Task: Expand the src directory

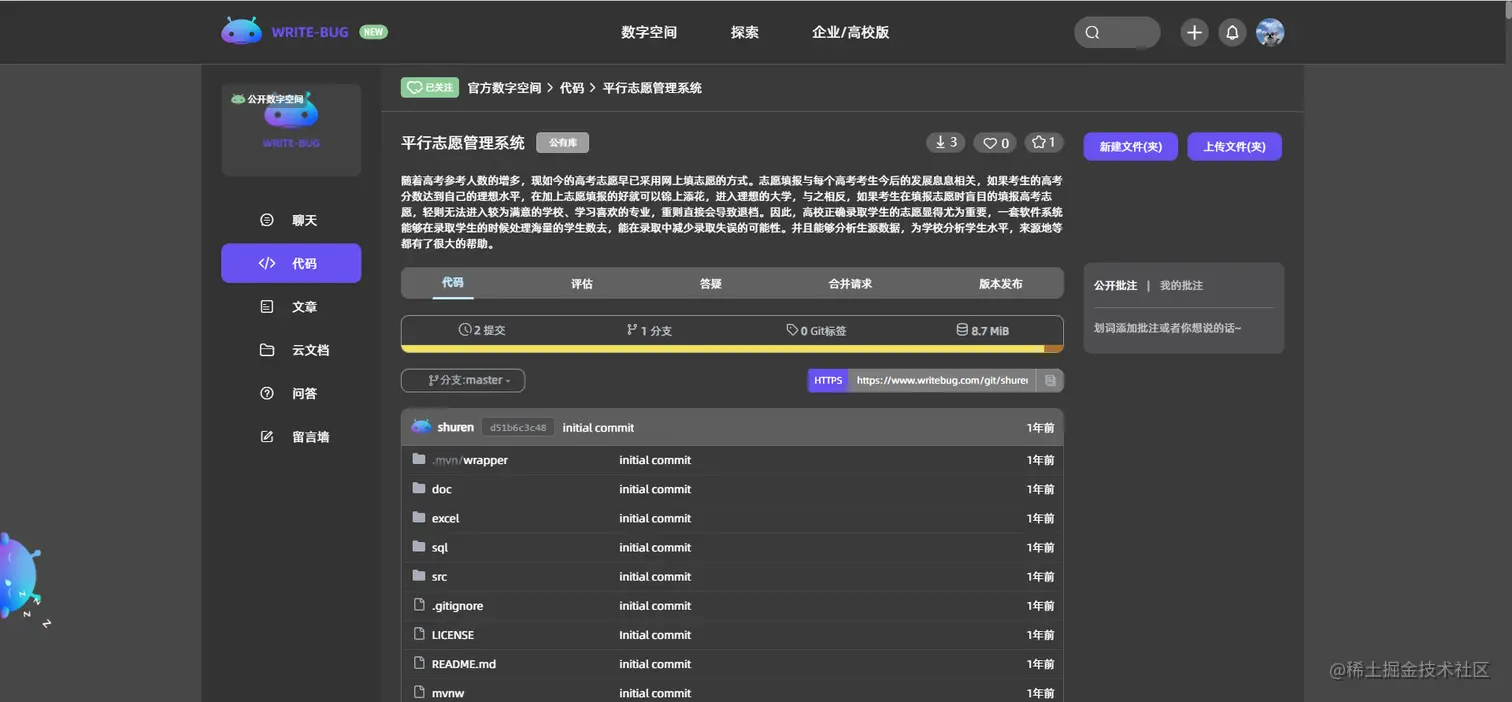Action: (438, 576)
